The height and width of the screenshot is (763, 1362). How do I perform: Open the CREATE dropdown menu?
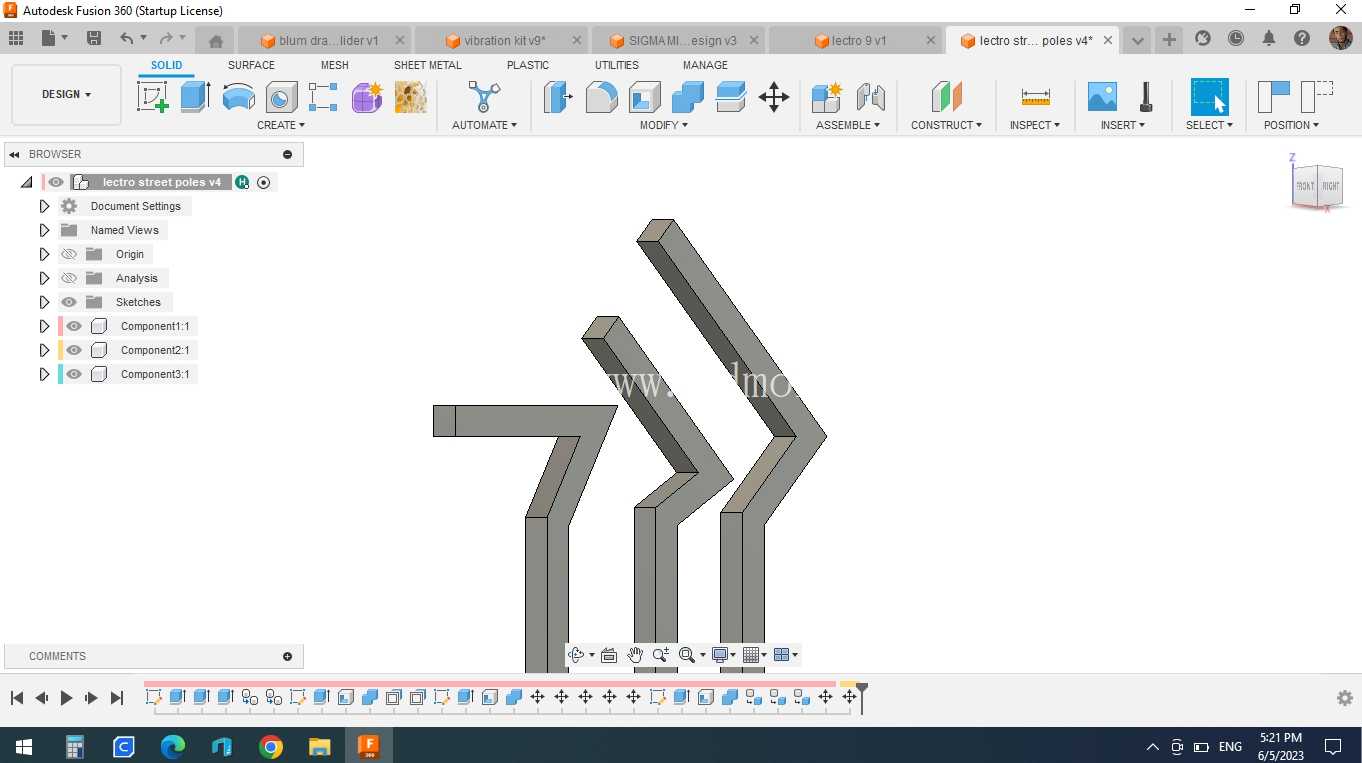tap(281, 125)
